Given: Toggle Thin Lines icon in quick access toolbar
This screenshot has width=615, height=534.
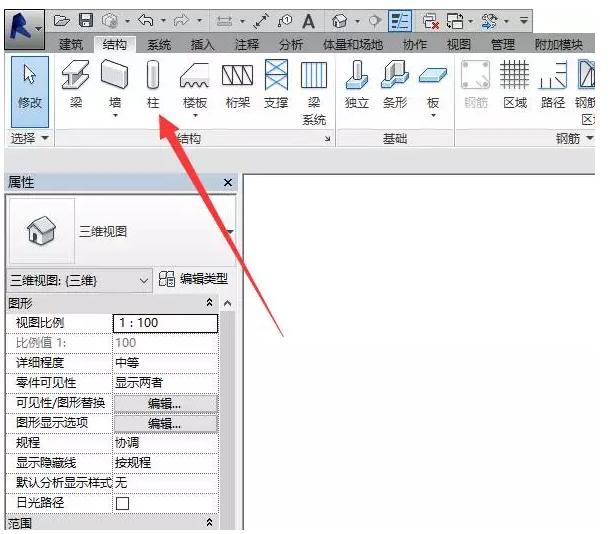Looking at the screenshot, I should pyautogui.click(x=400, y=21).
